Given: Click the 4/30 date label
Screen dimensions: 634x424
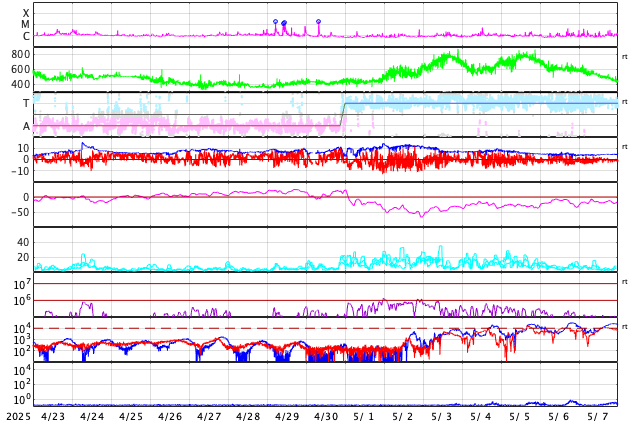Looking at the screenshot, I should pyautogui.click(x=326, y=417).
